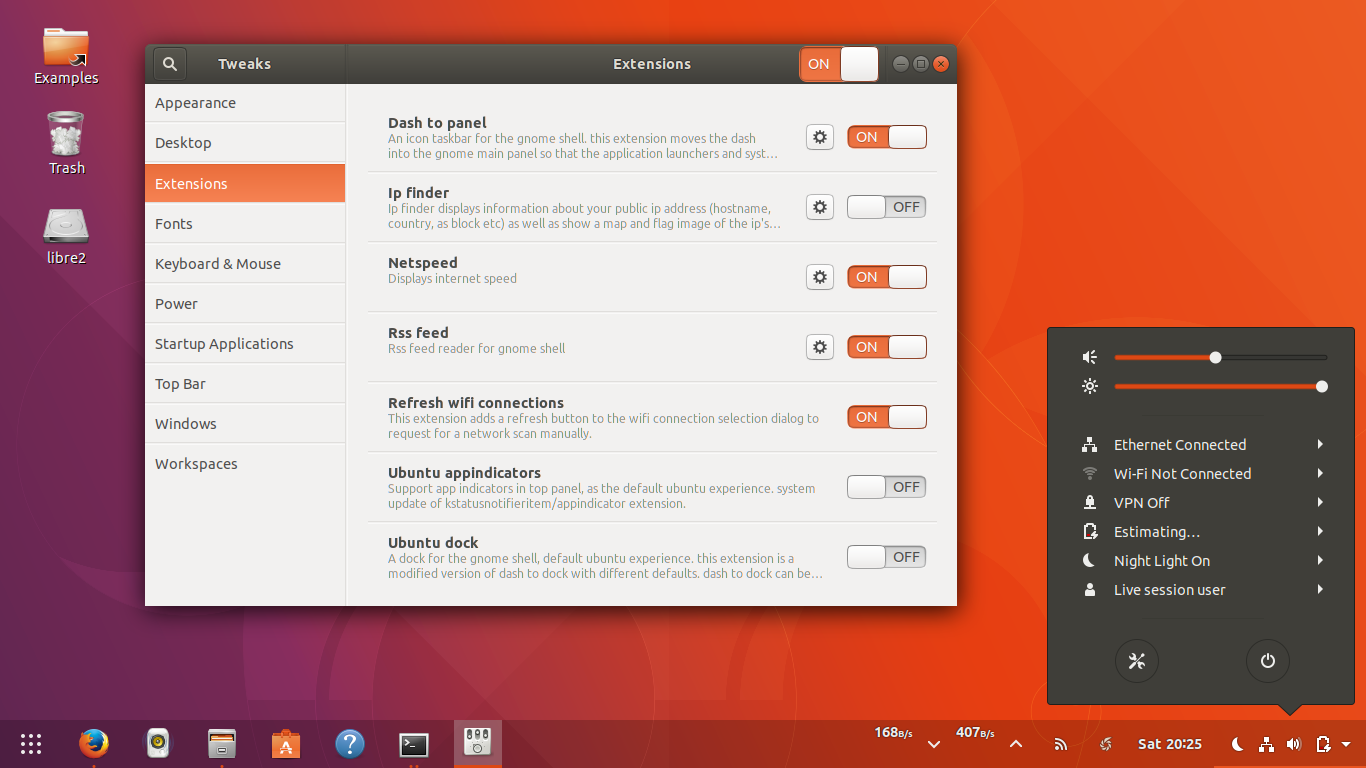The image size is (1366, 768).
Task: Open settings gear for Netspeed extension
Action: pos(820,277)
